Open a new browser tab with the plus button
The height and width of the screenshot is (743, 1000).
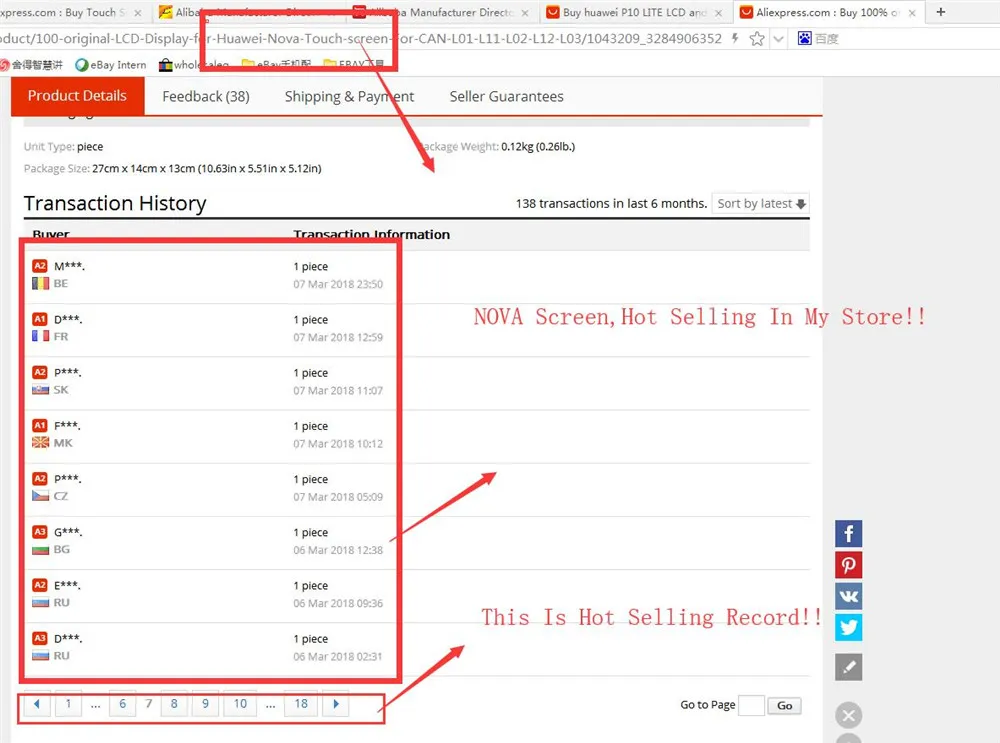[x=941, y=11]
